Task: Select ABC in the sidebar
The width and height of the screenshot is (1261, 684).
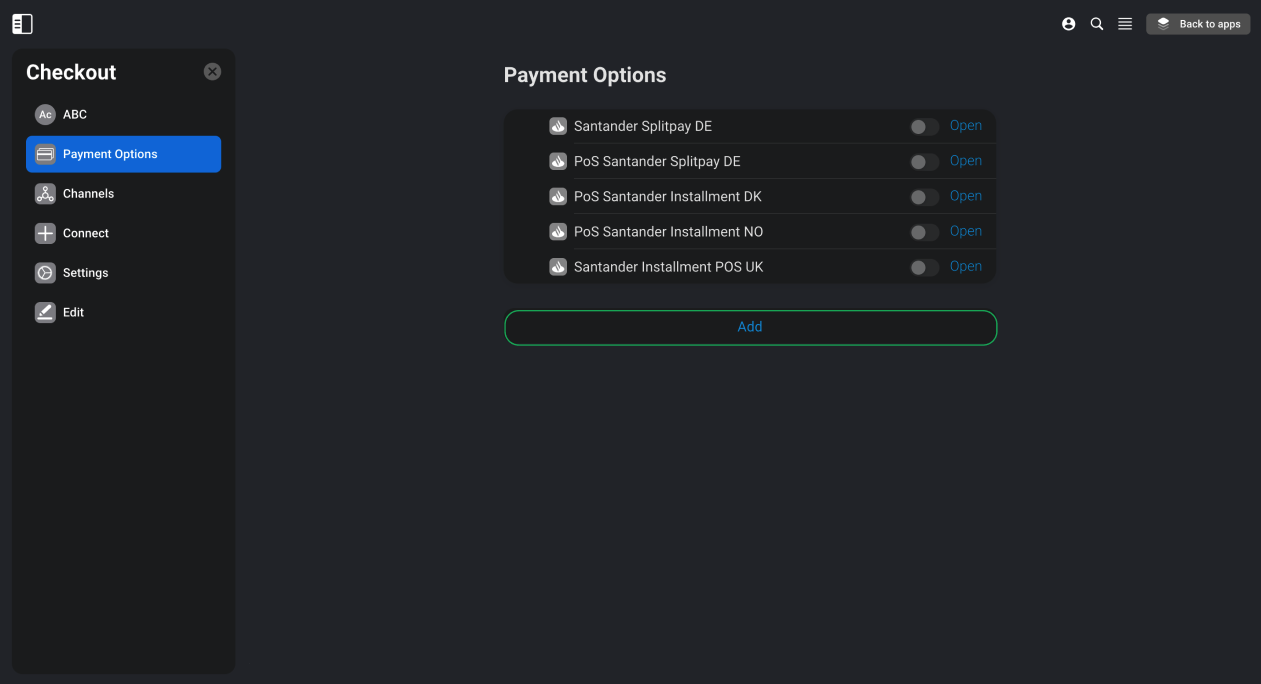Action: (x=123, y=115)
